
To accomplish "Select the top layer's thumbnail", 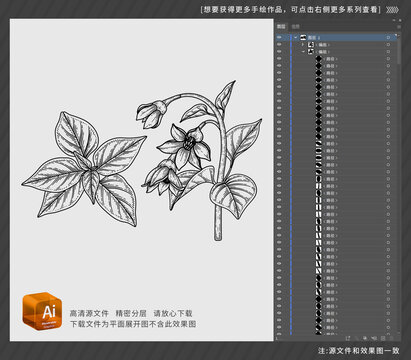I will (303, 38).
